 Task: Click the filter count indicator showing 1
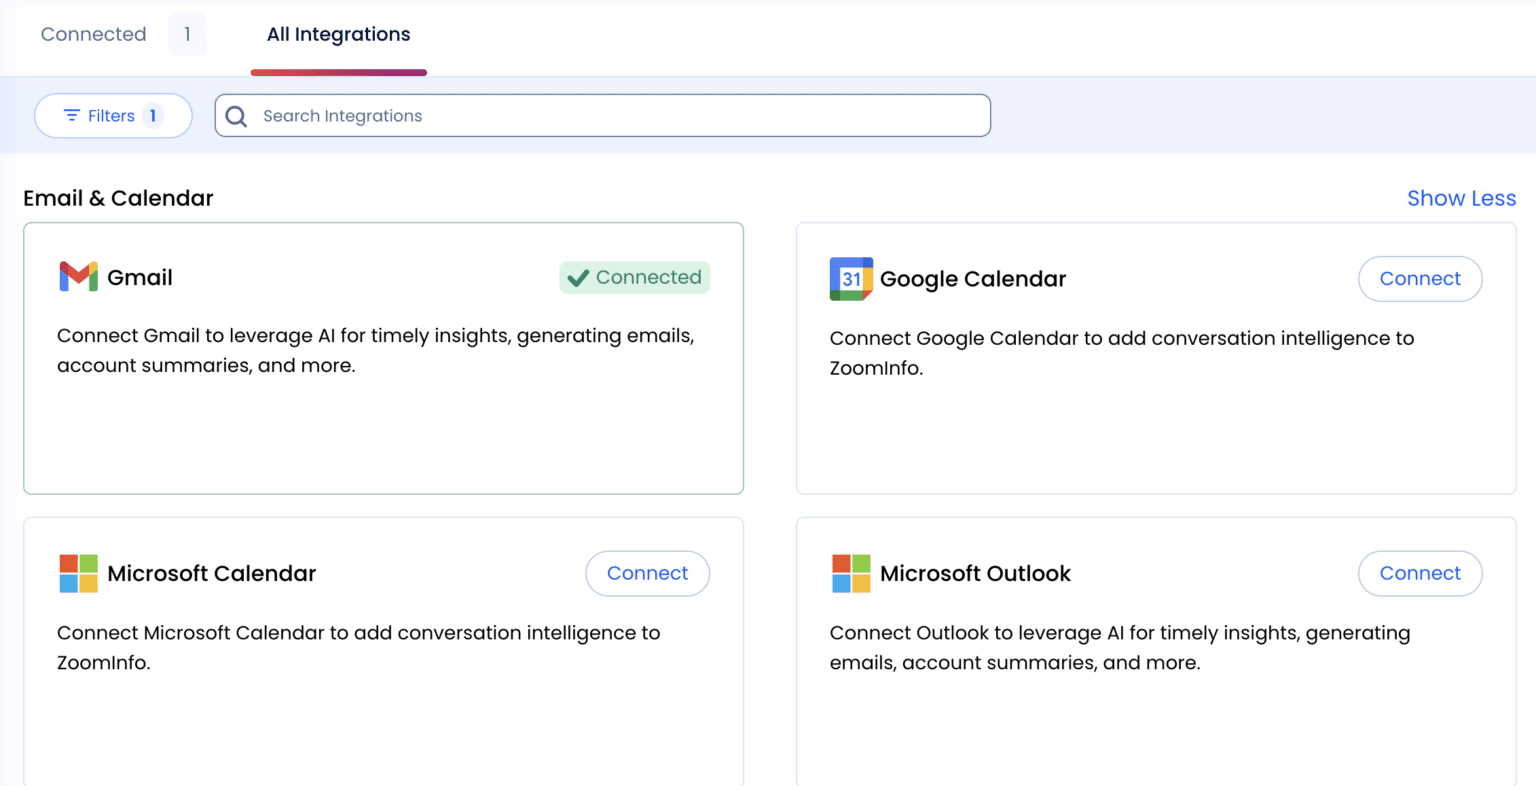(152, 115)
